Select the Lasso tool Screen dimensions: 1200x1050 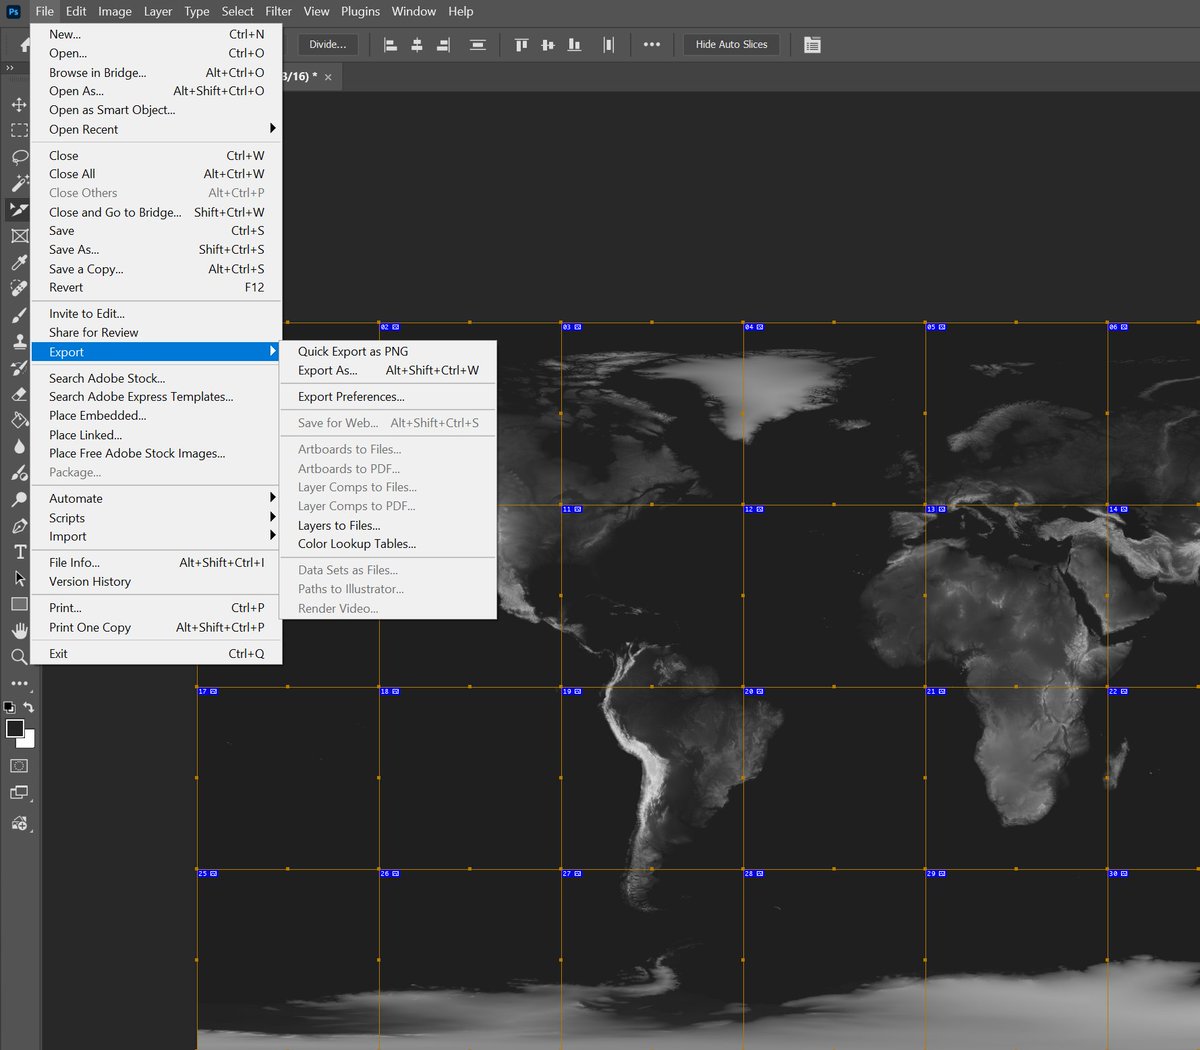tap(19, 157)
